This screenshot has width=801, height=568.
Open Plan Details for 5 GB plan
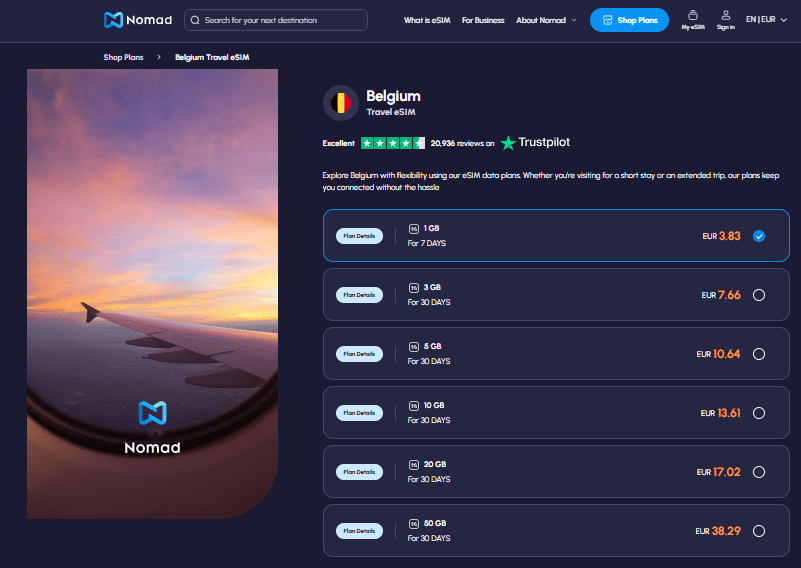[x=359, y=354]
